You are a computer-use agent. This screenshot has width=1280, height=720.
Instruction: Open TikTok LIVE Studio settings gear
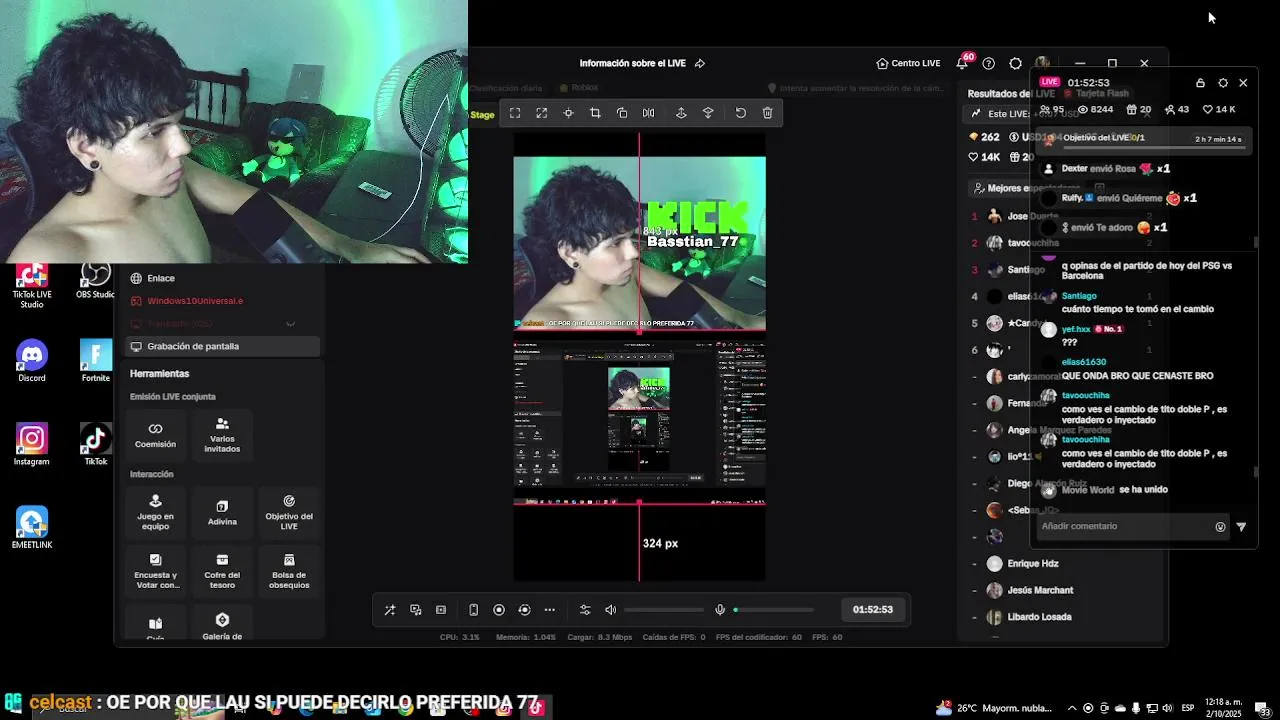pos(1015,63)
